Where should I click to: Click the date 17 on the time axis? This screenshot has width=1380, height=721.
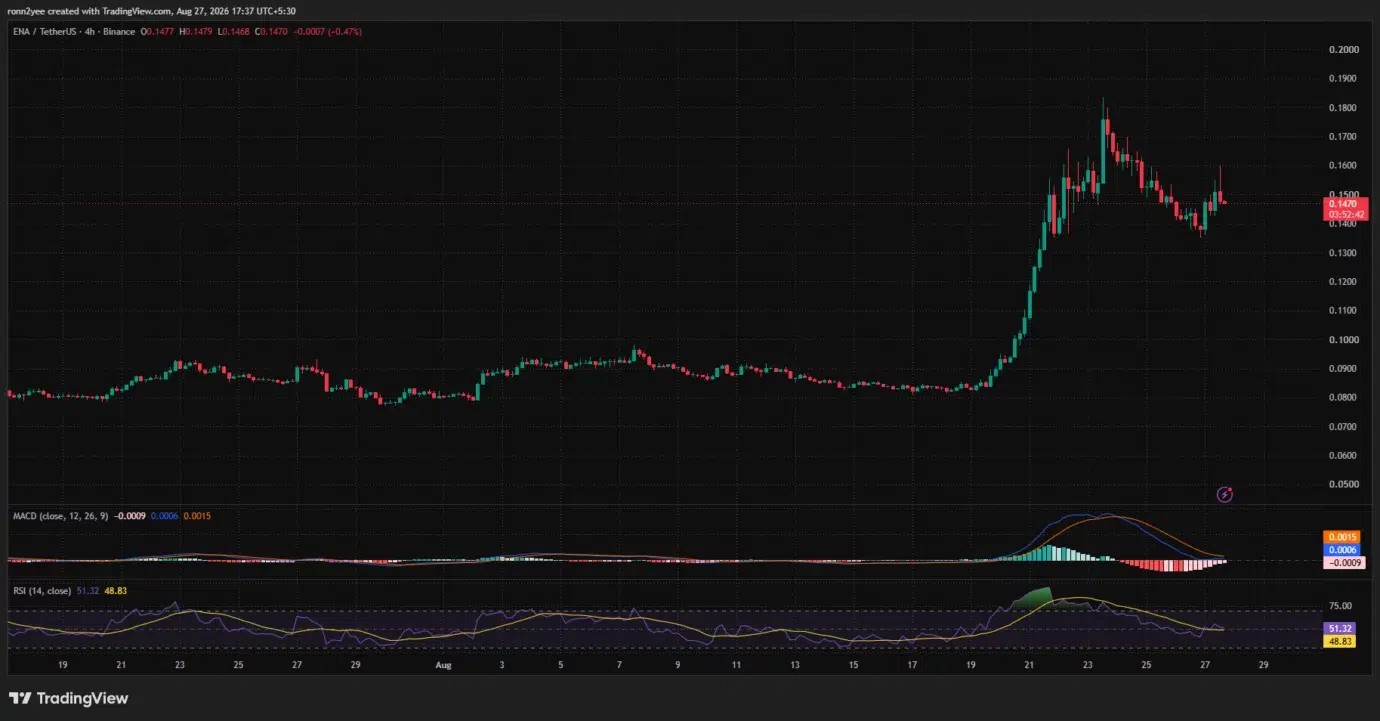coord(911,664)
